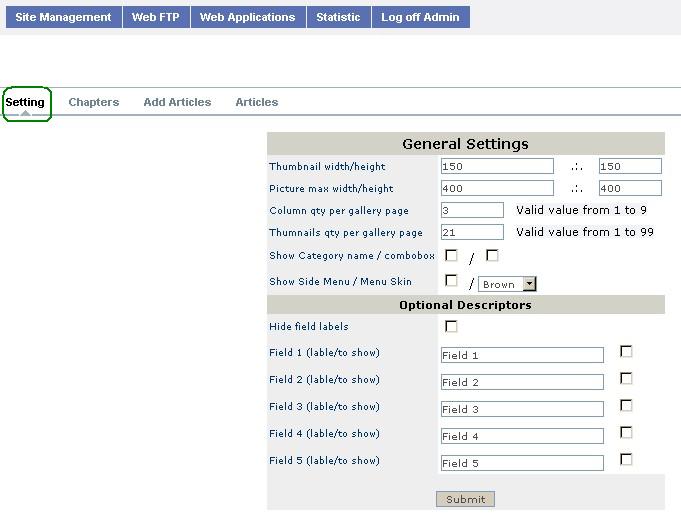The height and width of the screenshot is (520, 681).
Task: Open the Articles tab
Action: pos(257,102)
